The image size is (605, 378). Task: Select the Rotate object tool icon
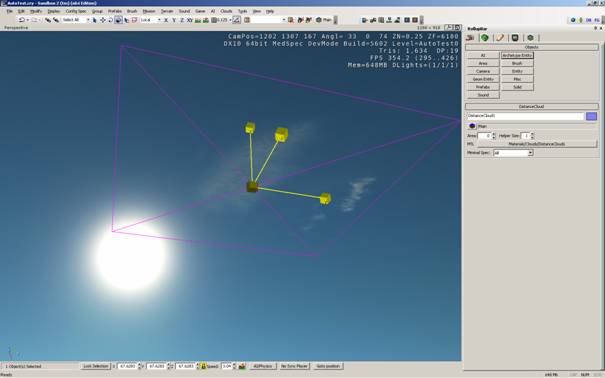(110, 20)
